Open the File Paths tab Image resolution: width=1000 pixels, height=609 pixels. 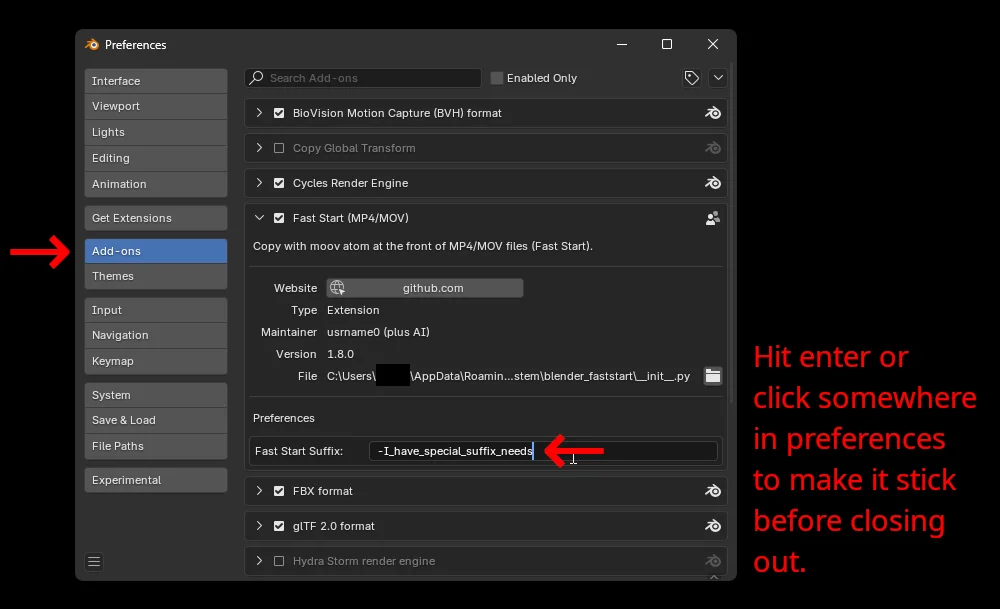(x=156, y=446)
